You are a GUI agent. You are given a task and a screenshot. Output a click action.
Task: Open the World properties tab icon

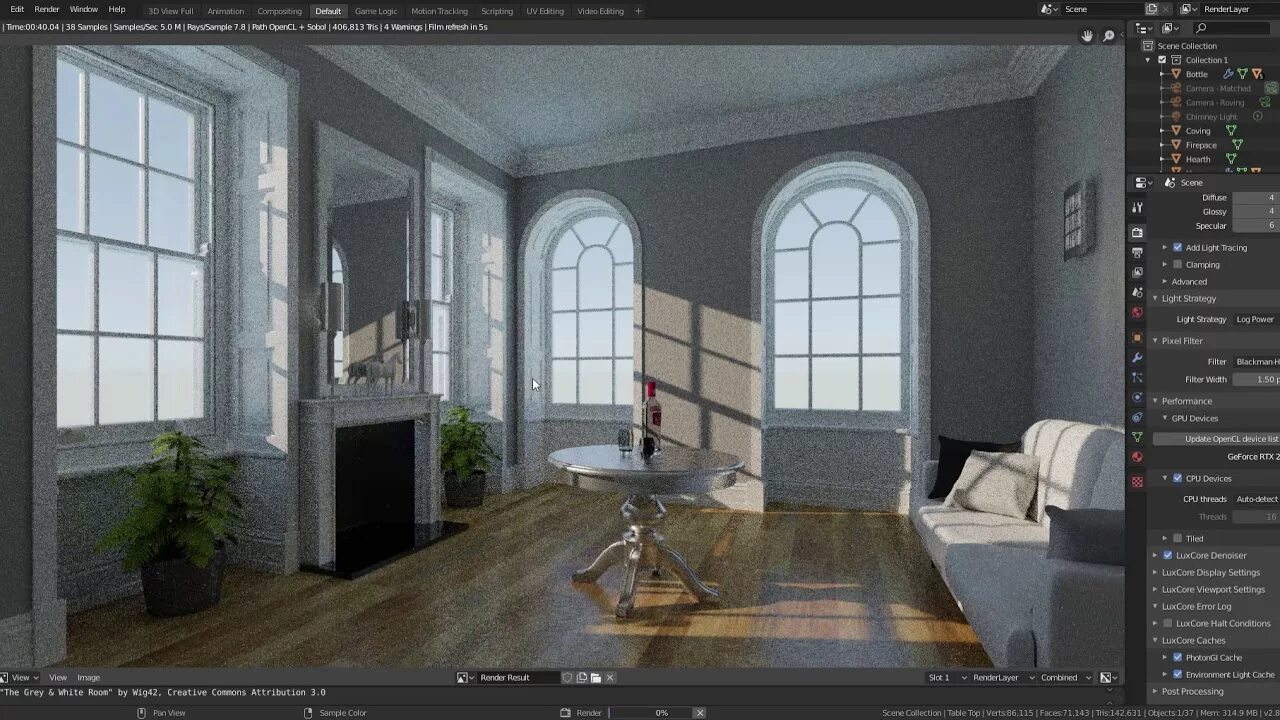tap(1137, 312)
